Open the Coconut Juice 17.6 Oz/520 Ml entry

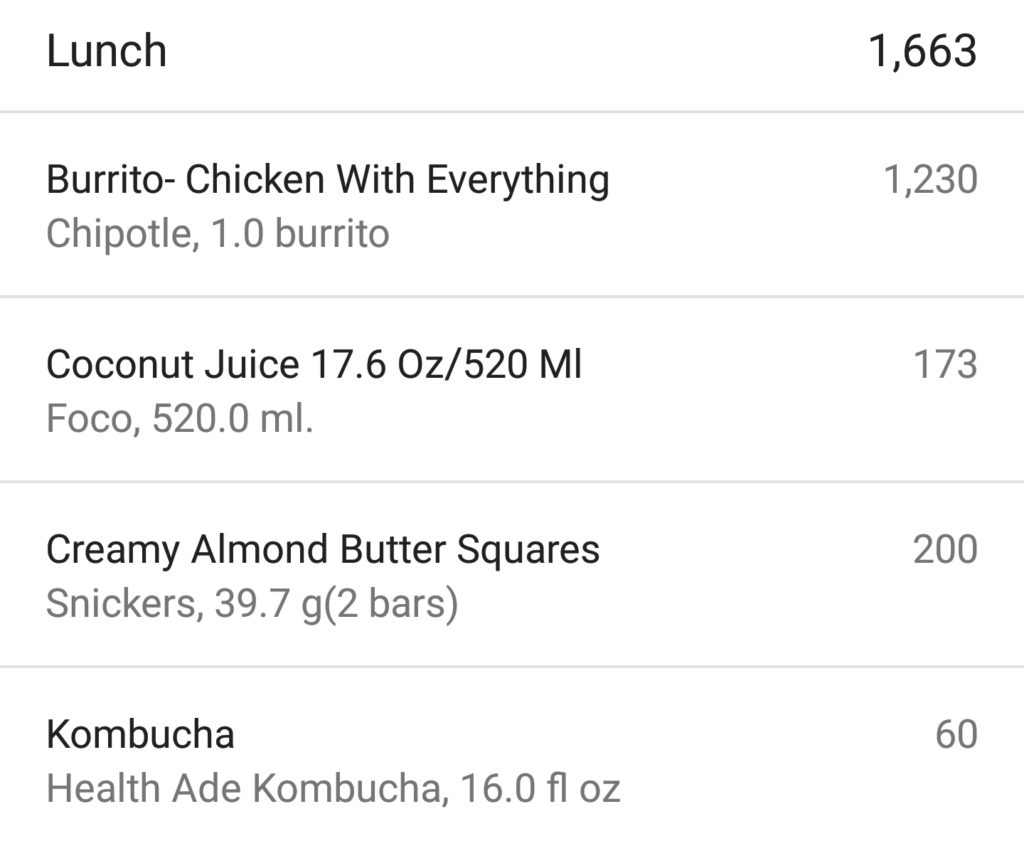click(x=313, y=365)
